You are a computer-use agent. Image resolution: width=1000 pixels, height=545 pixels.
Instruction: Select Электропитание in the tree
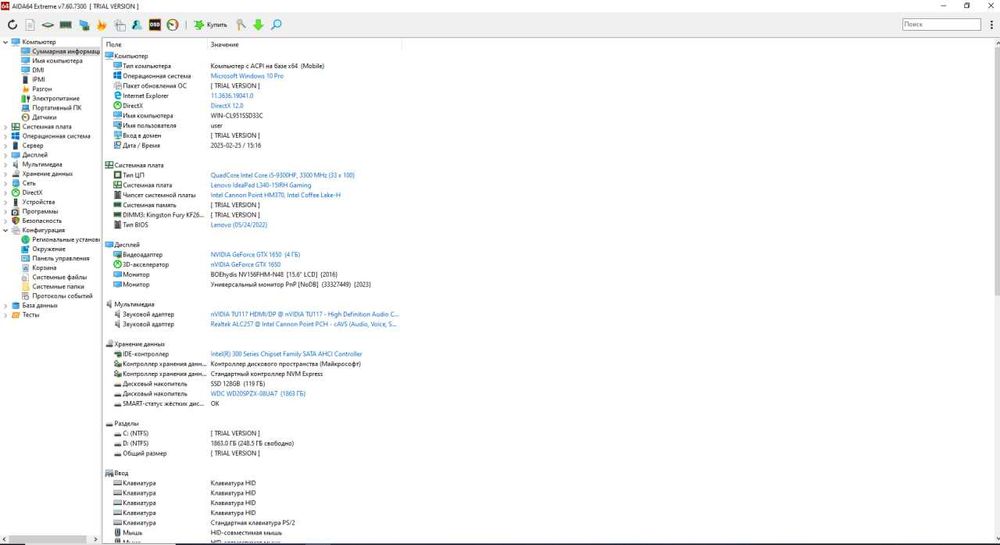(x=56, y=99)
